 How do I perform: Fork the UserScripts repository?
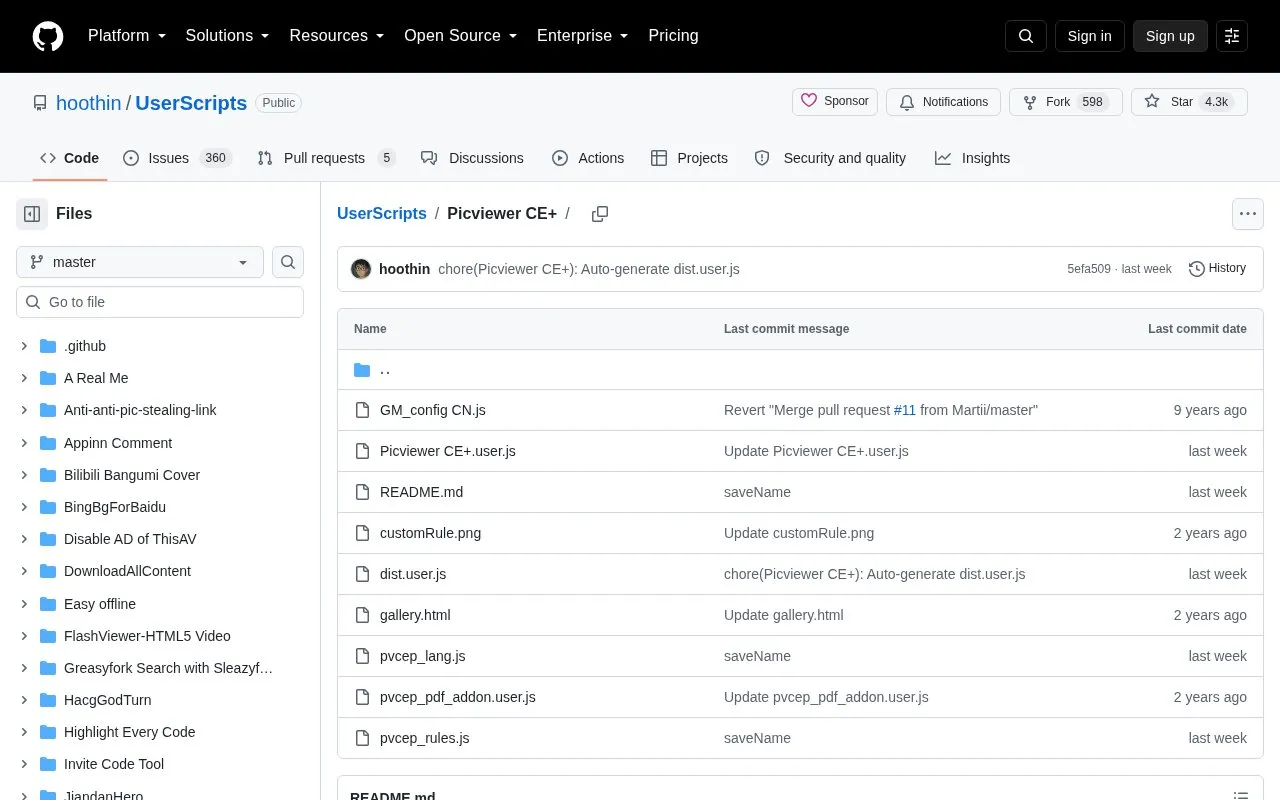pyautogui.click(x=1066, y=102)
